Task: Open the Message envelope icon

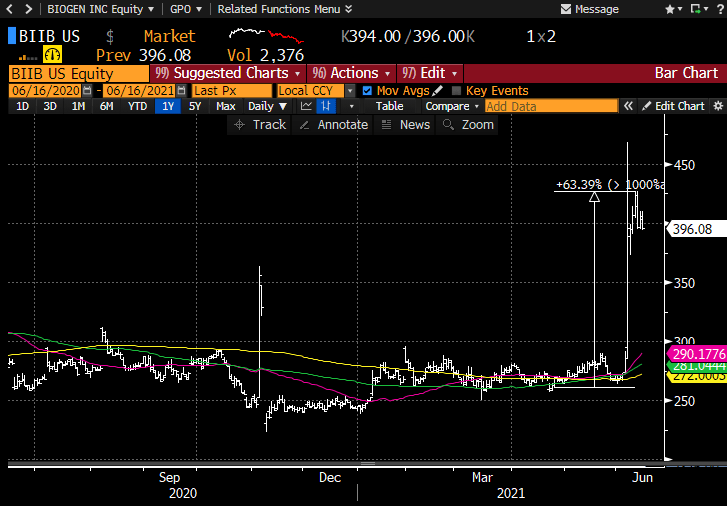Action: (x=566, y=9)
